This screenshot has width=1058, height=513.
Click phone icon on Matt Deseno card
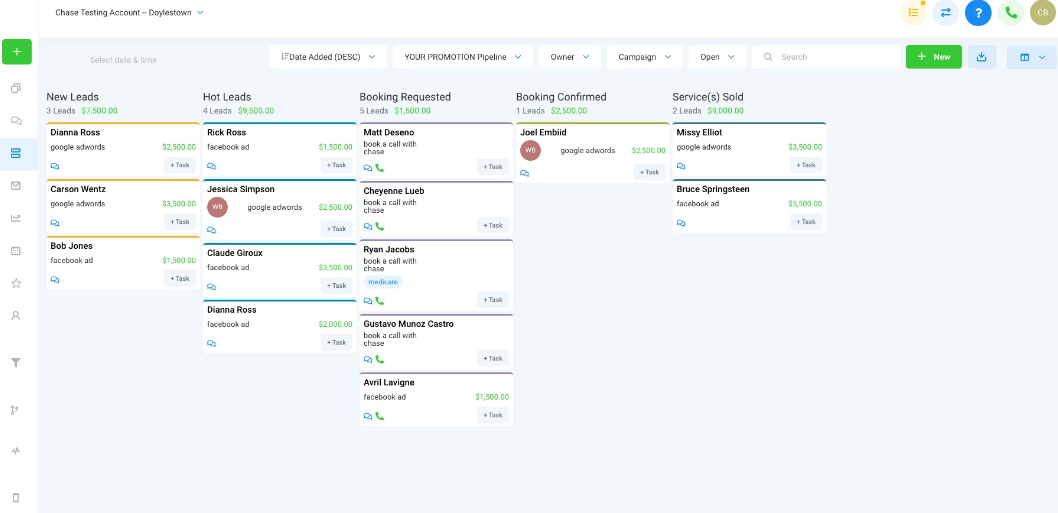(x=379, y=168)
